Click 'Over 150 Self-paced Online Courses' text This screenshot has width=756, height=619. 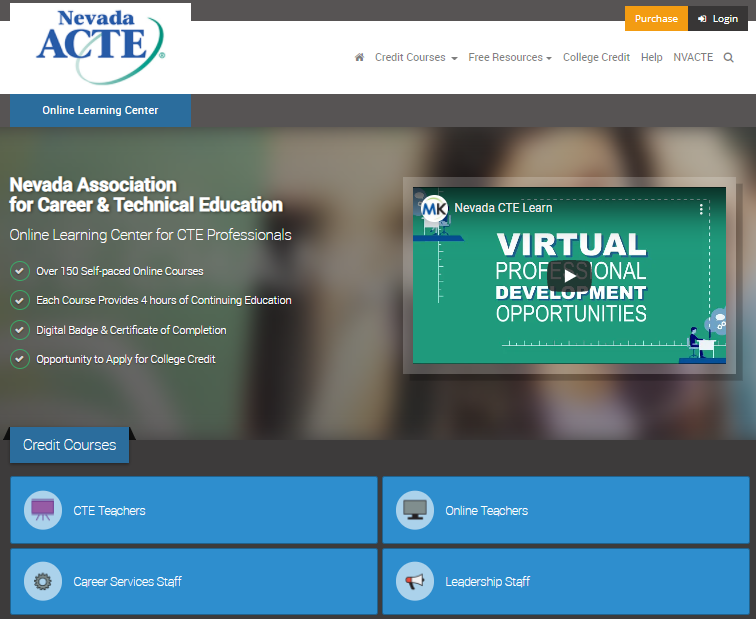coord(120,271)
